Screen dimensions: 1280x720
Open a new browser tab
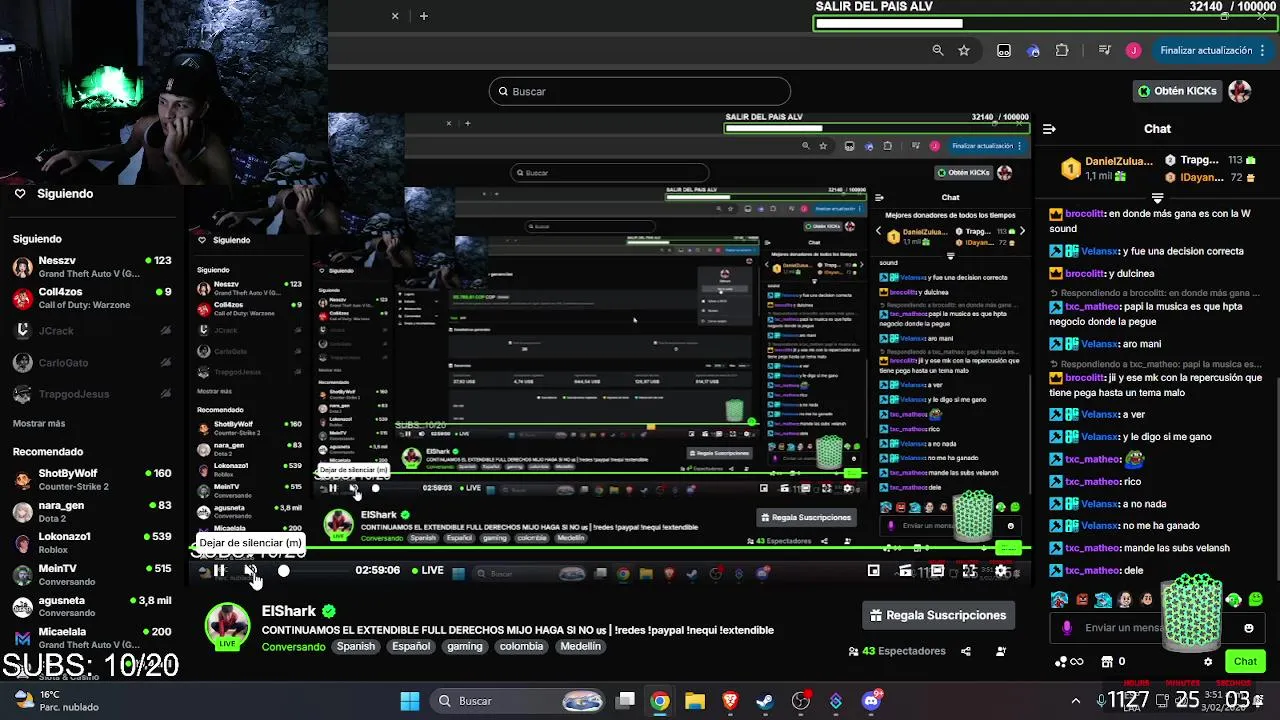tap(424, 16)
